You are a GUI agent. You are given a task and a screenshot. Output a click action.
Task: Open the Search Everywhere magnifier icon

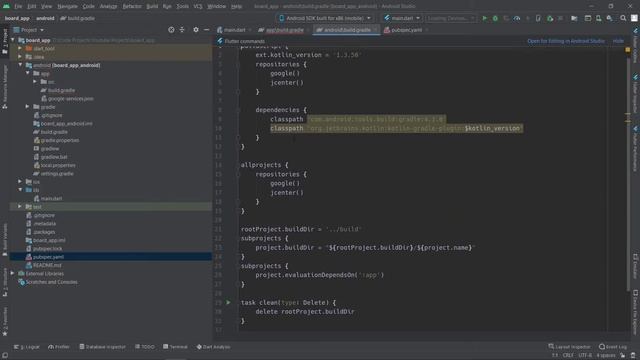pos(623,18)
